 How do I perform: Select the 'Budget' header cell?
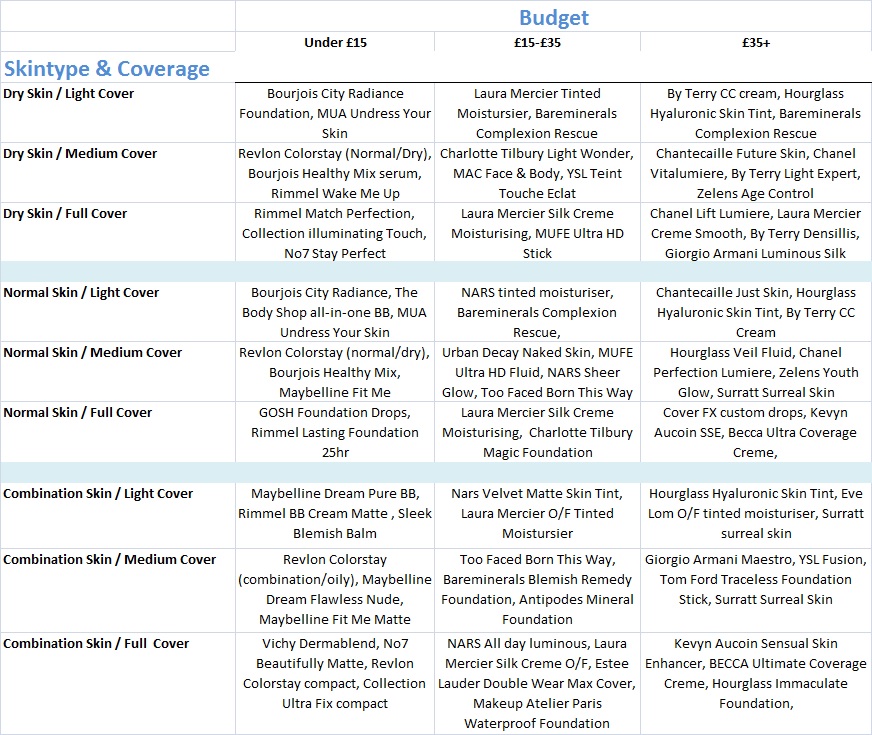click(553, 17)
